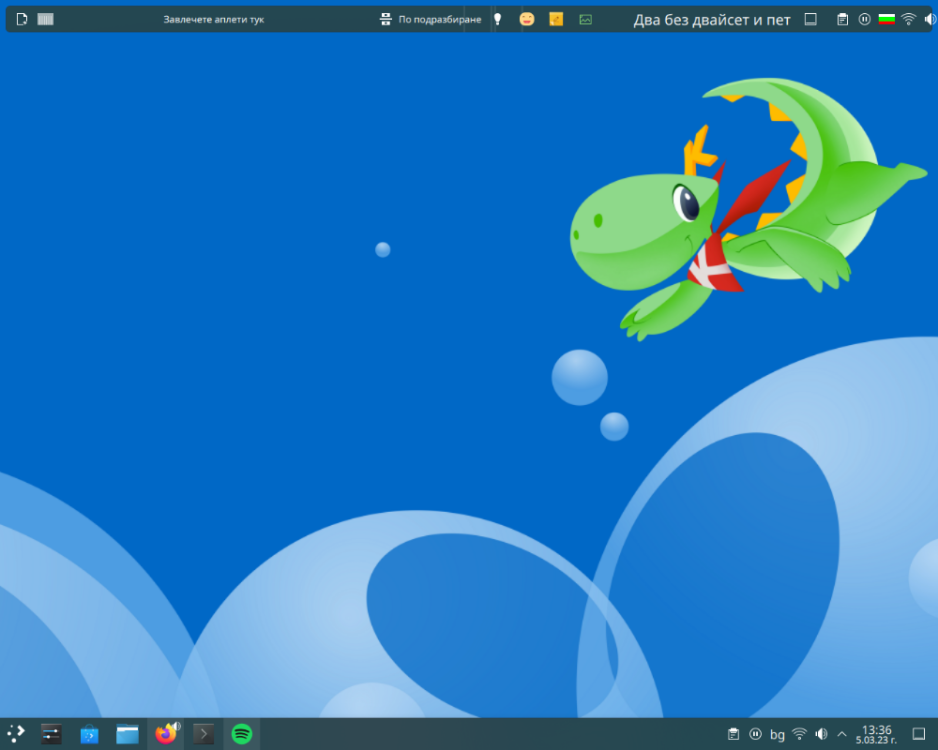
Task: Open Wi-Fi networks in bottom tray
Action: click(x=799, y=734)
